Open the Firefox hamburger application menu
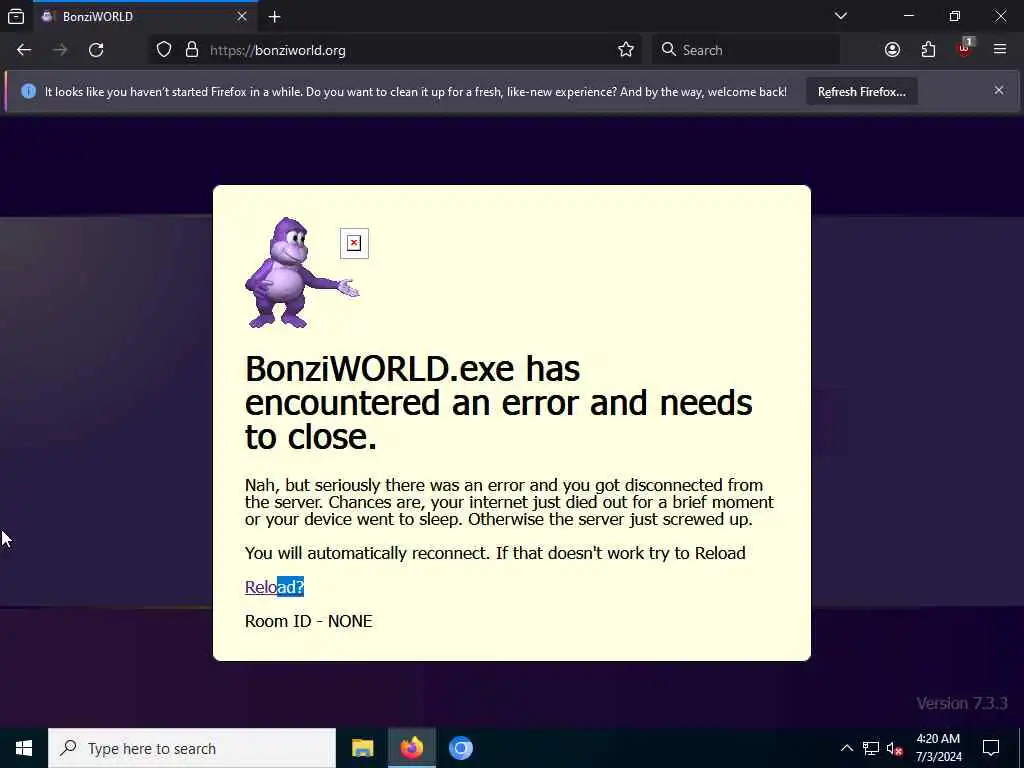The width and height of the screenshot is (1024, 768). tap(999, 49)
